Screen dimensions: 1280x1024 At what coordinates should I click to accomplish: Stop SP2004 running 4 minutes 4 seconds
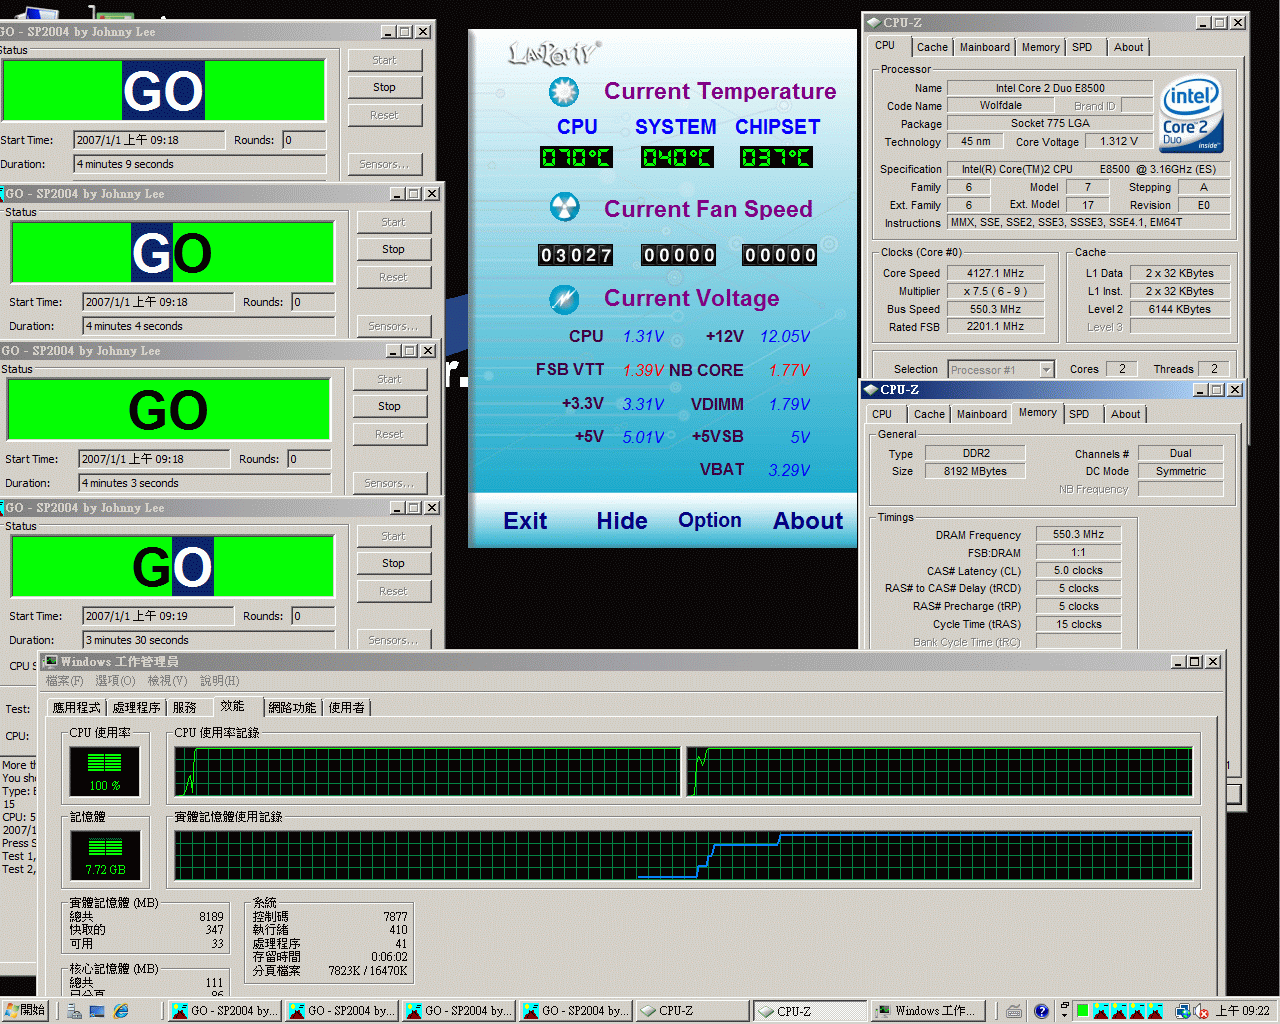click(x=394, y=249)
